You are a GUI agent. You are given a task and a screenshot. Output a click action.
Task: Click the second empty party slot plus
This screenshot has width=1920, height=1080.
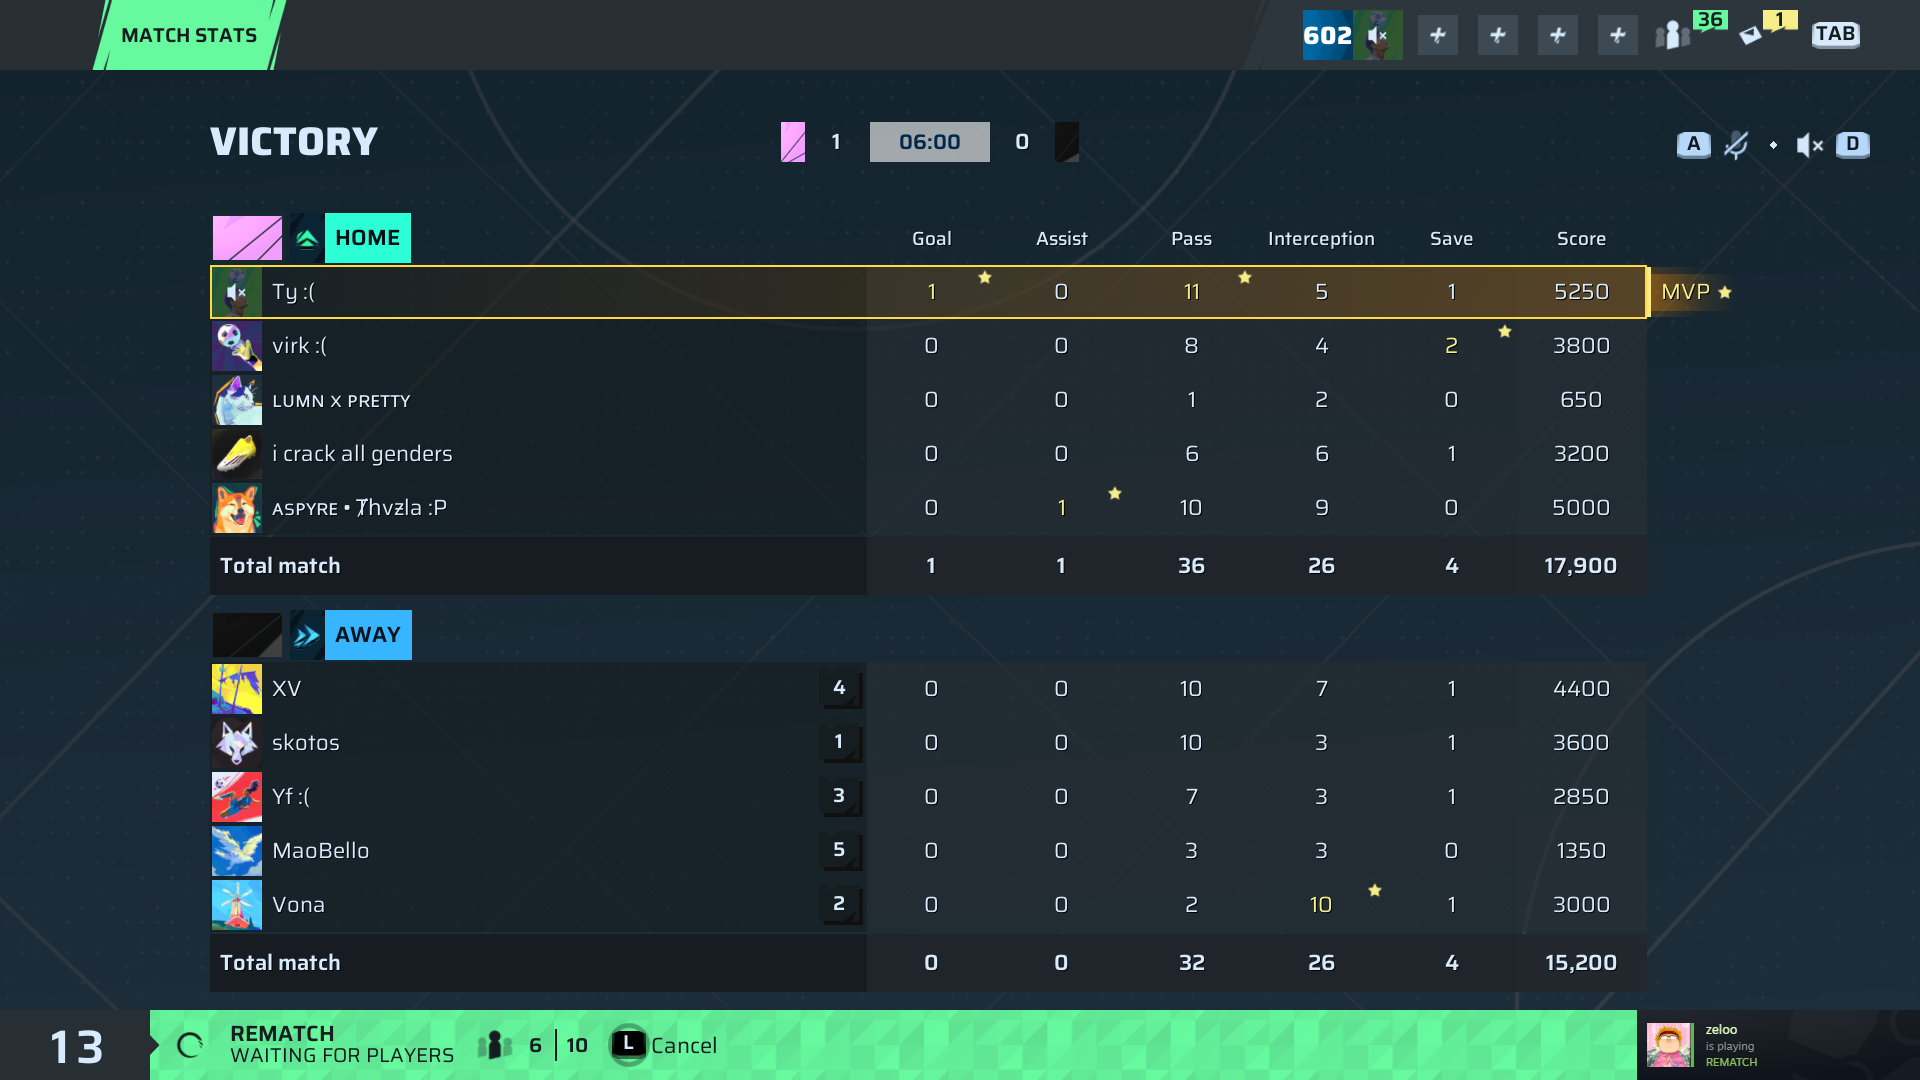click(1498, 35)
